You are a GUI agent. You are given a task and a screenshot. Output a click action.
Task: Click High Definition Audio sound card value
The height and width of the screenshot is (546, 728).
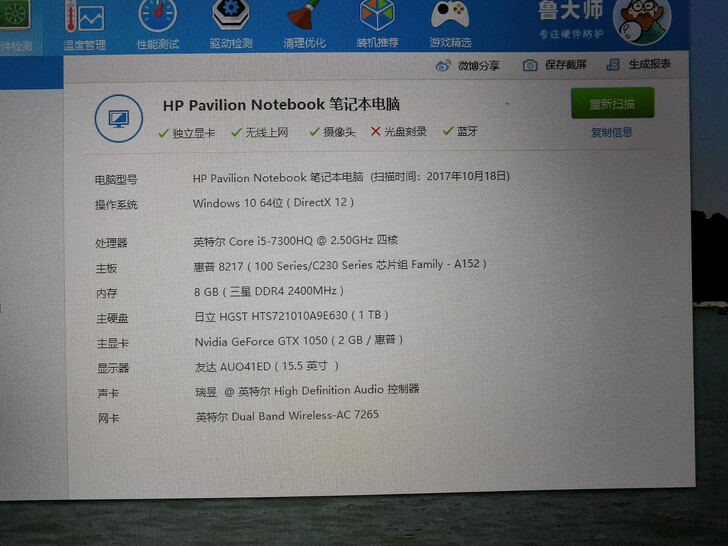point(307,390)
